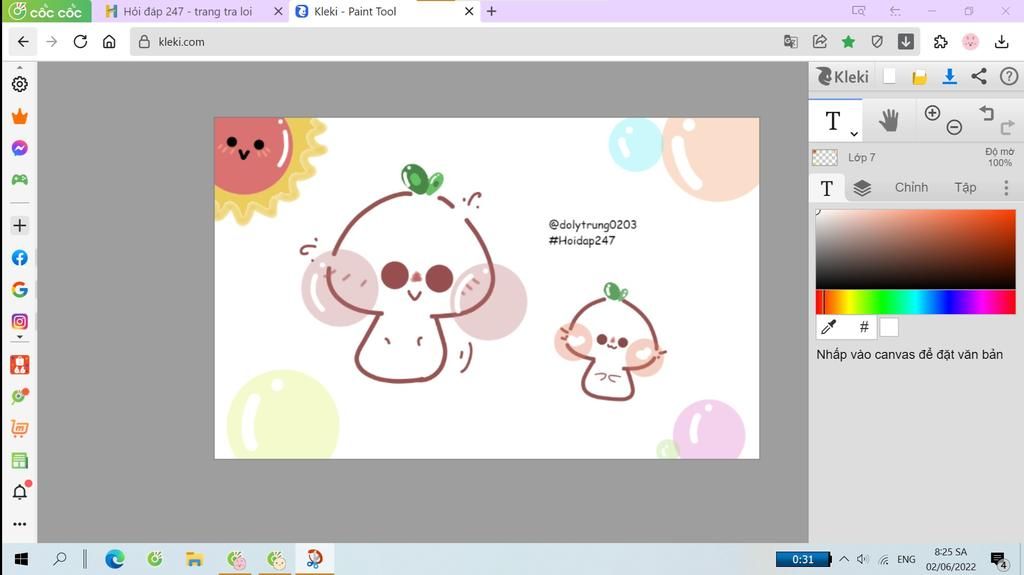Close the Kleki - Paint Tool tab

pyautogui.click(x=469, y=11)
